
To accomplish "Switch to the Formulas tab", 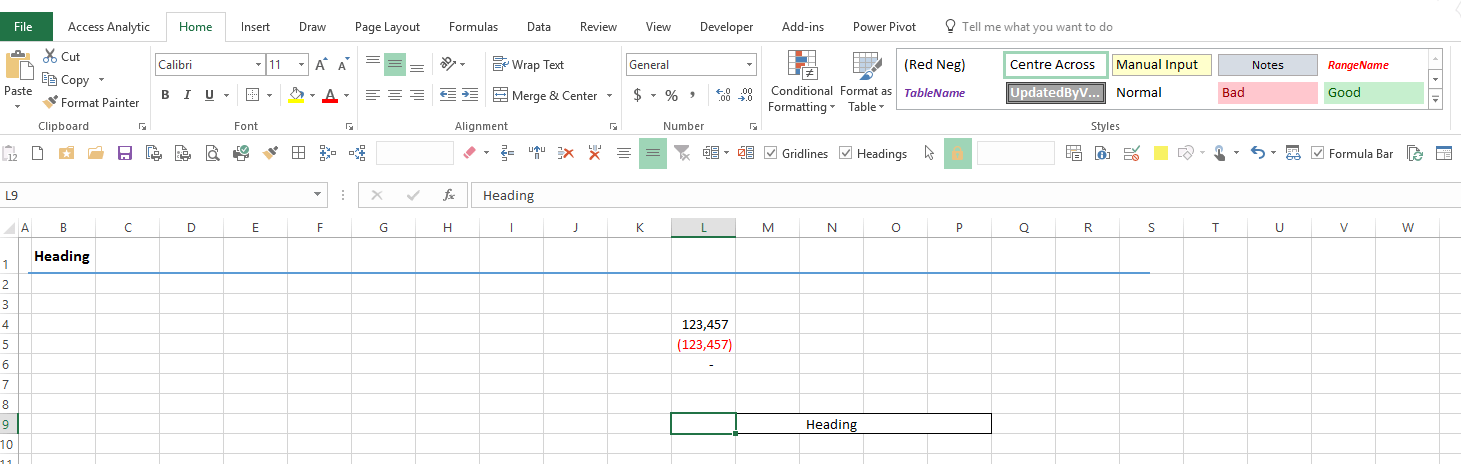I will tap(473, 27).
